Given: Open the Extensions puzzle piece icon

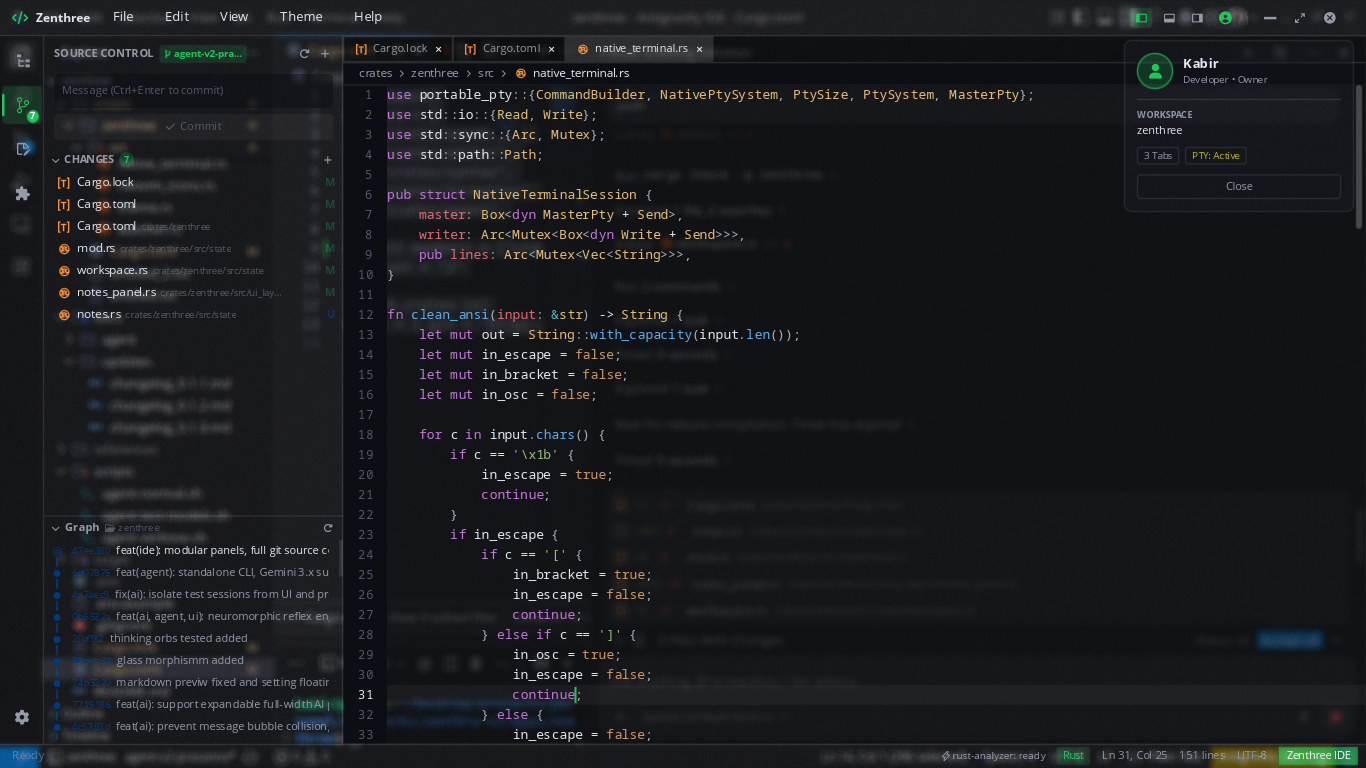Looking at the screenshot, I should pyautogui.click(x=22, y=193).
